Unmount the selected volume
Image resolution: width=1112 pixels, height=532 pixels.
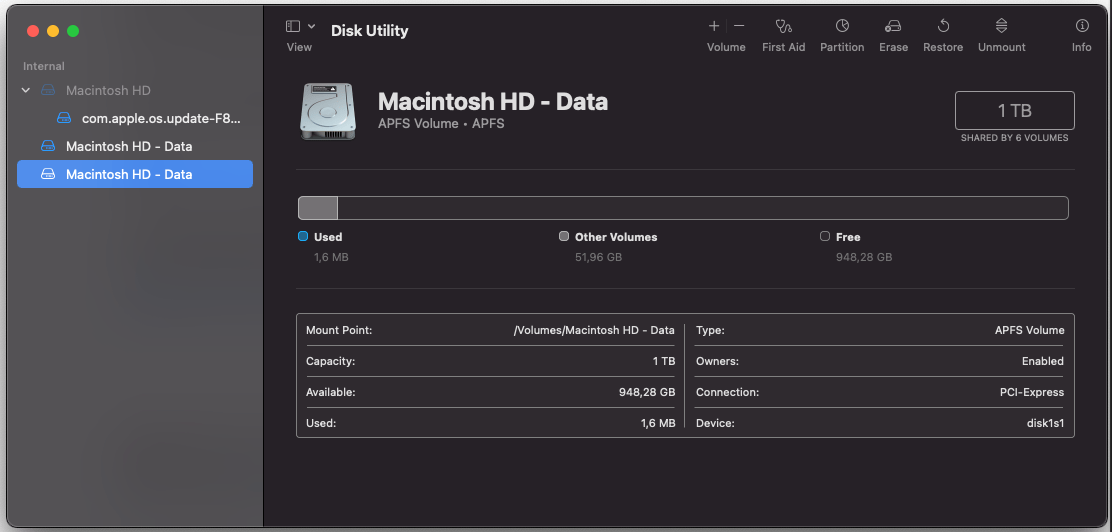click(x=1001, y=26)
